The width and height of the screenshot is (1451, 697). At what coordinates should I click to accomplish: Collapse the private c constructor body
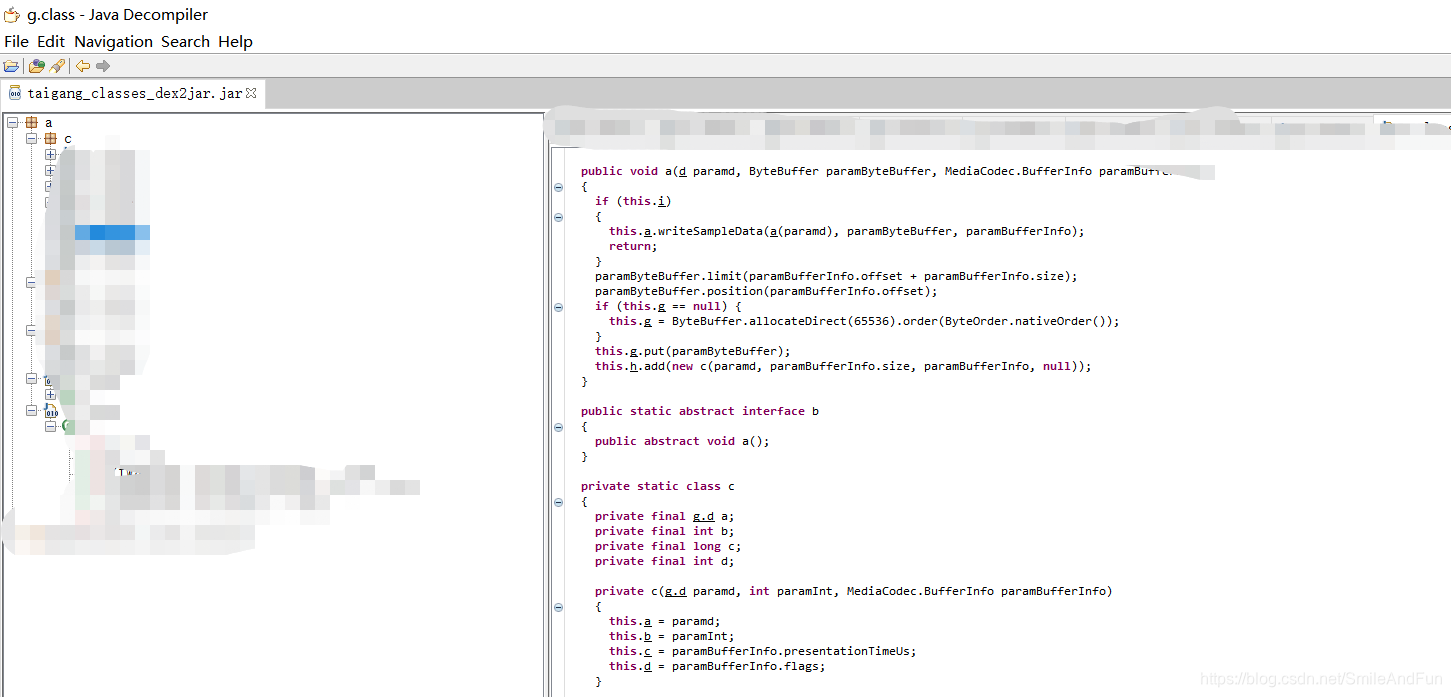click(558, 607)
